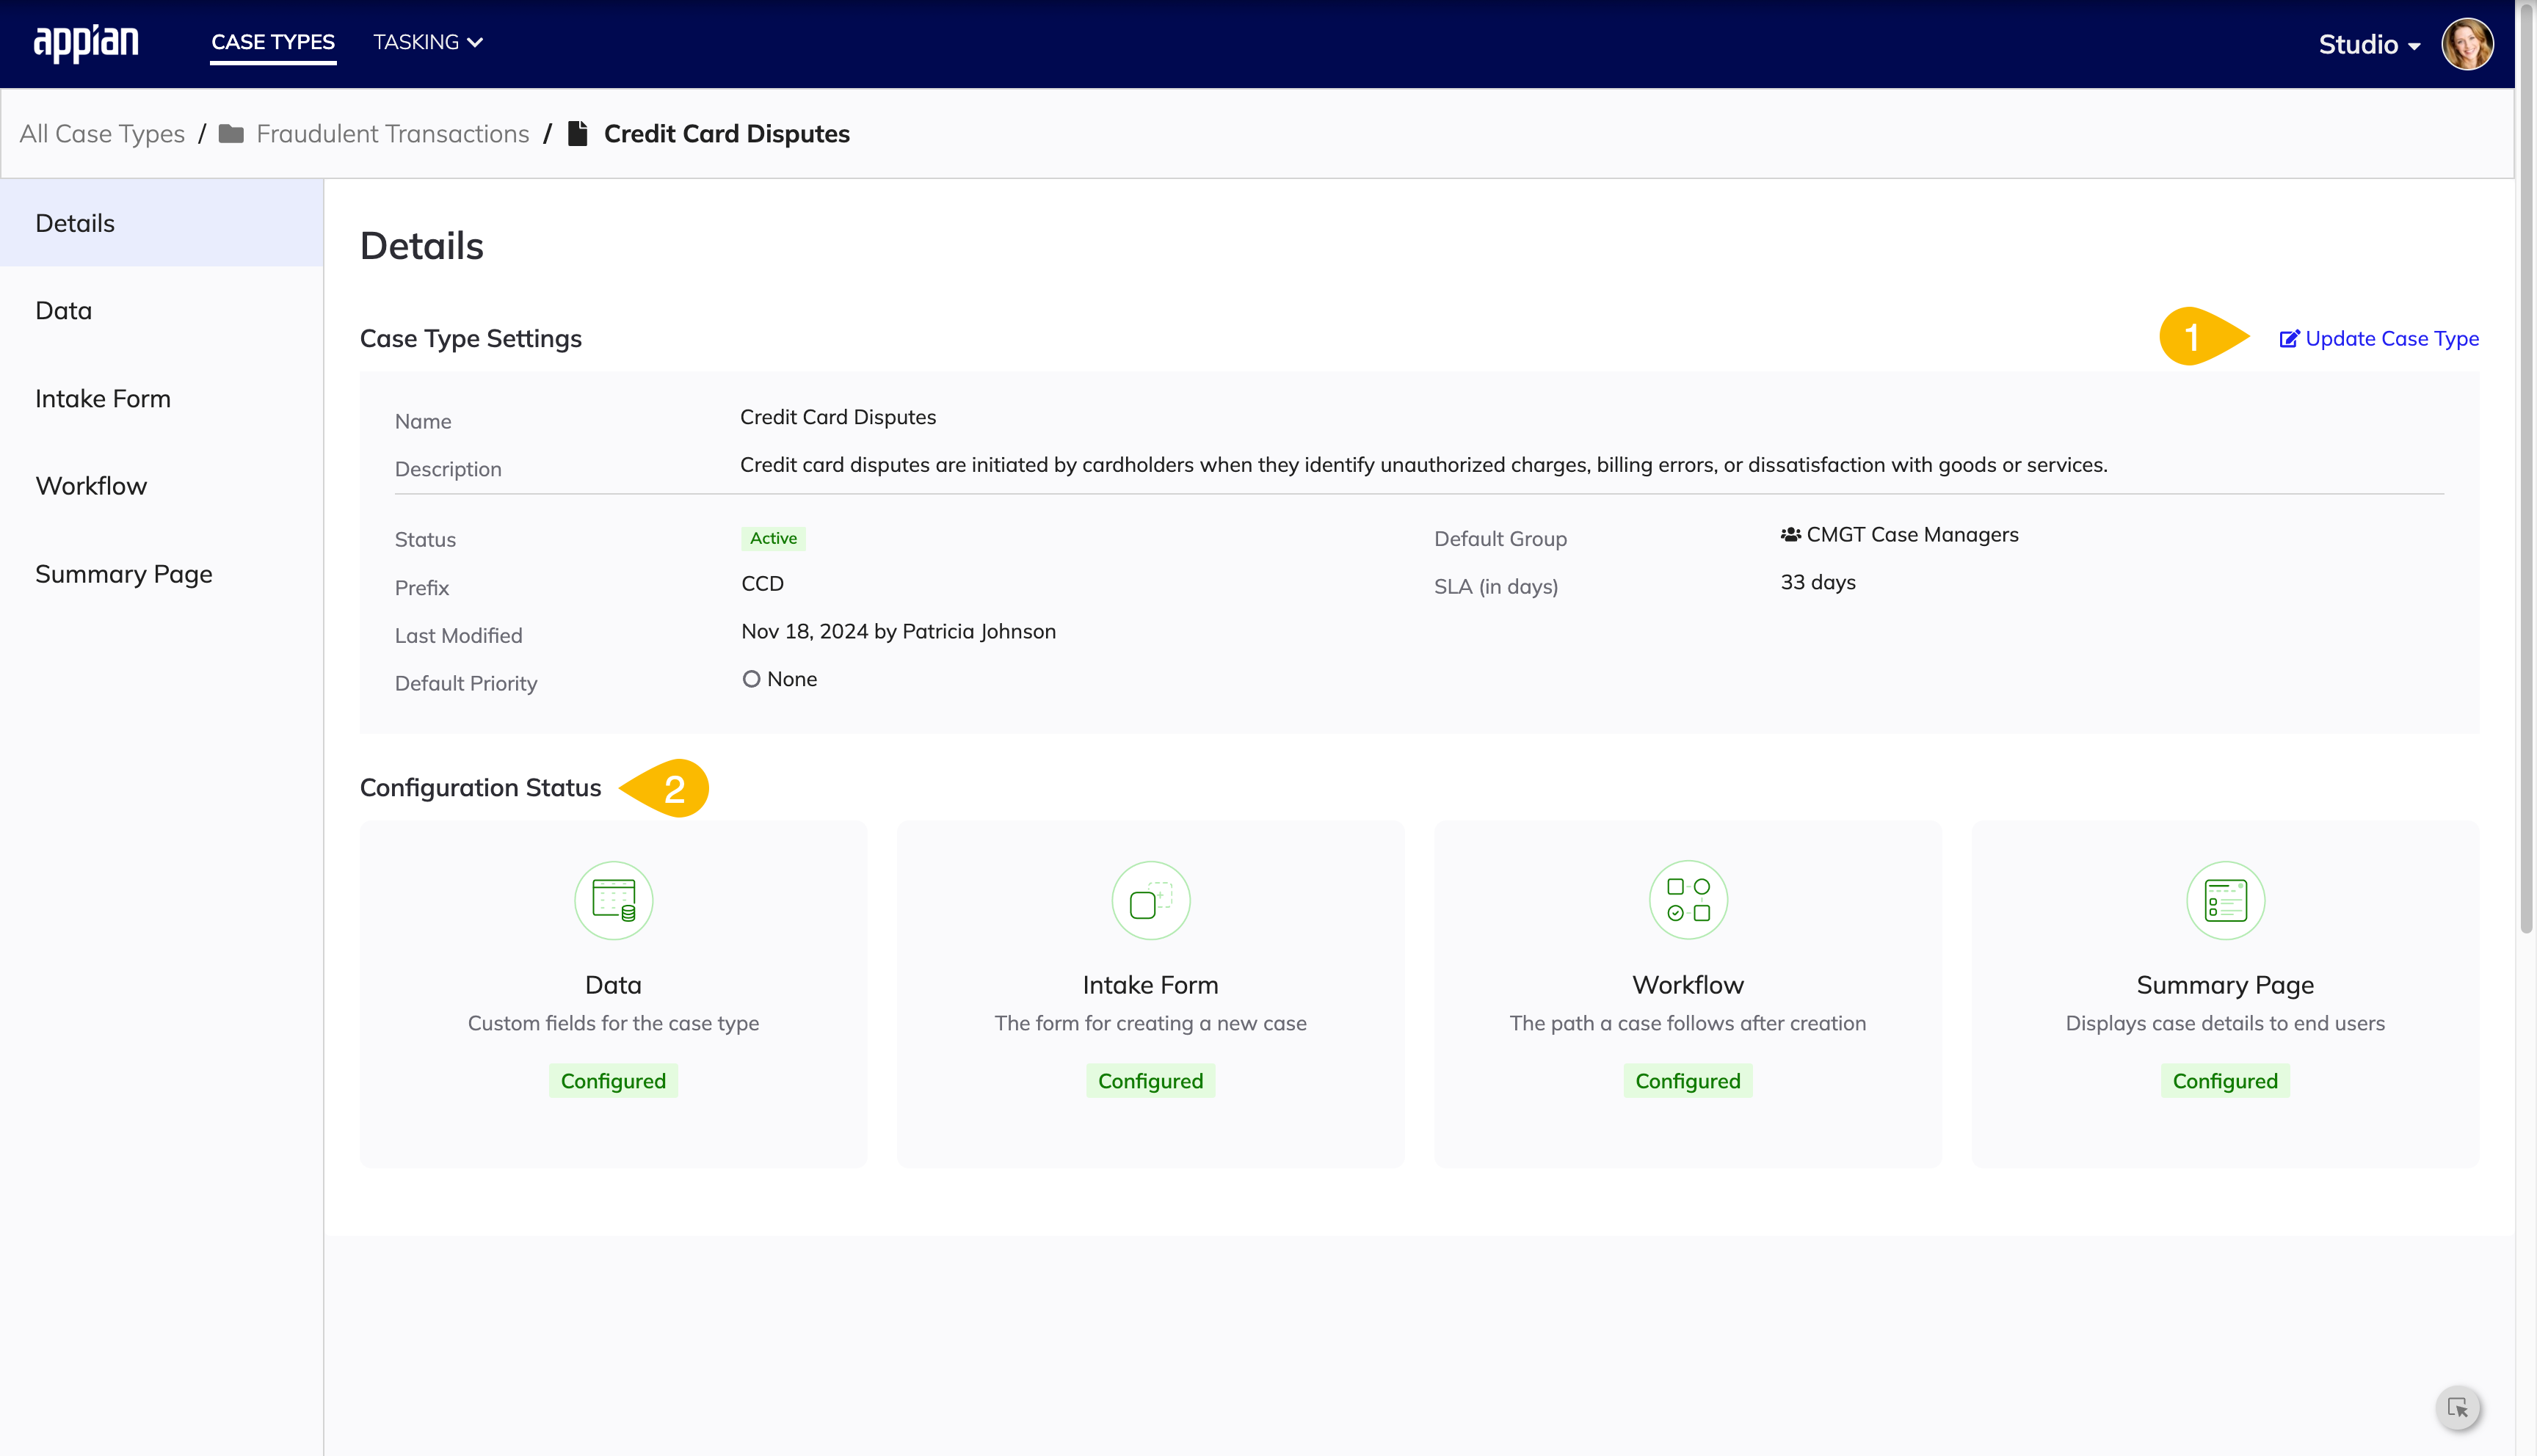This screenshot has height=1456, width=2537.
Task: Click the Summary Page configuration icon
Action: coord(2225,899)
